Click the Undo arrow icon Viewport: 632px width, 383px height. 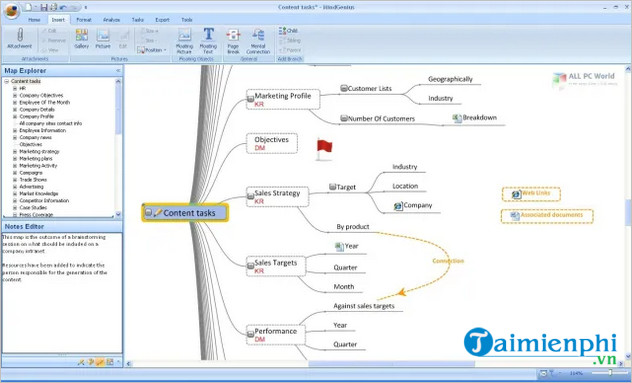click(63, 7)
